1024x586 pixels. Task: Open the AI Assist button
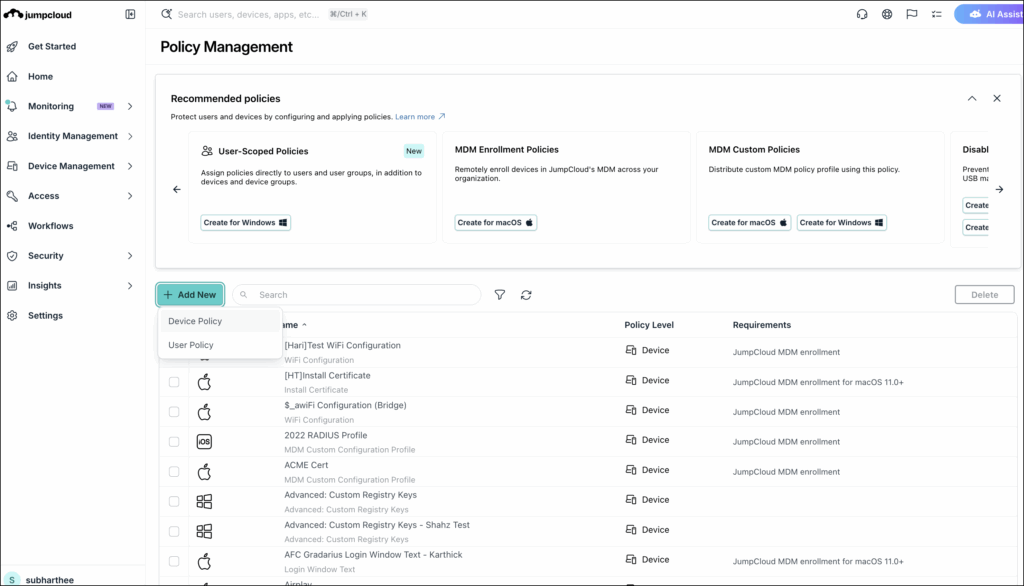[989, 14]
